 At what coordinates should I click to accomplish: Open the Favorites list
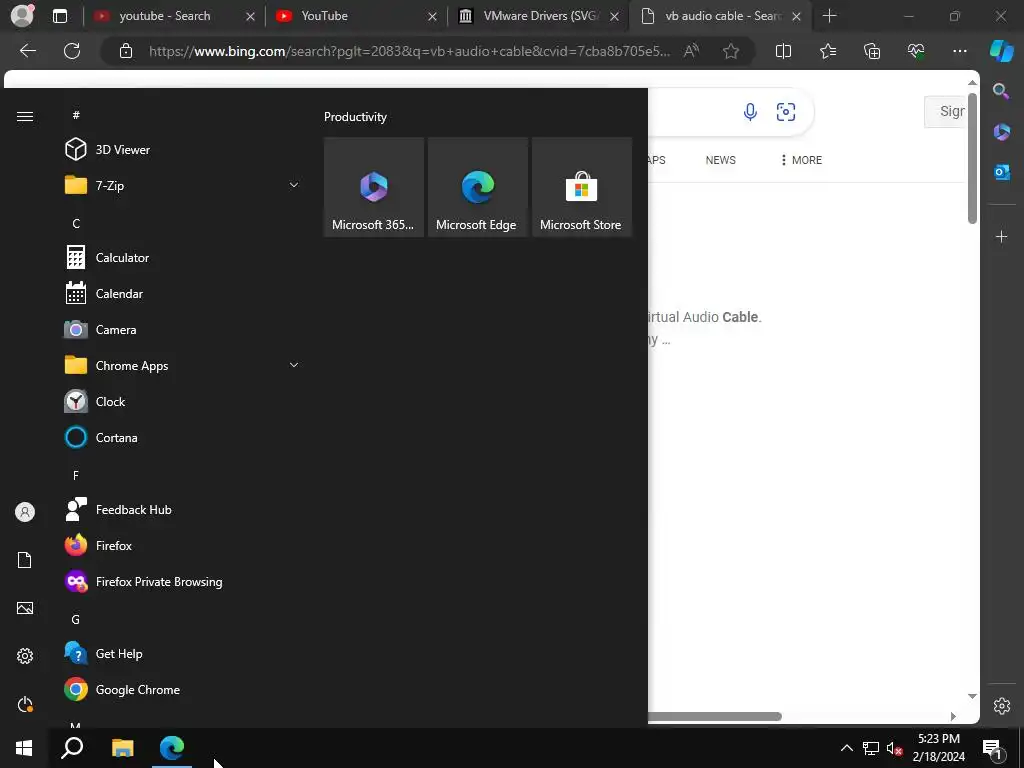827,51
